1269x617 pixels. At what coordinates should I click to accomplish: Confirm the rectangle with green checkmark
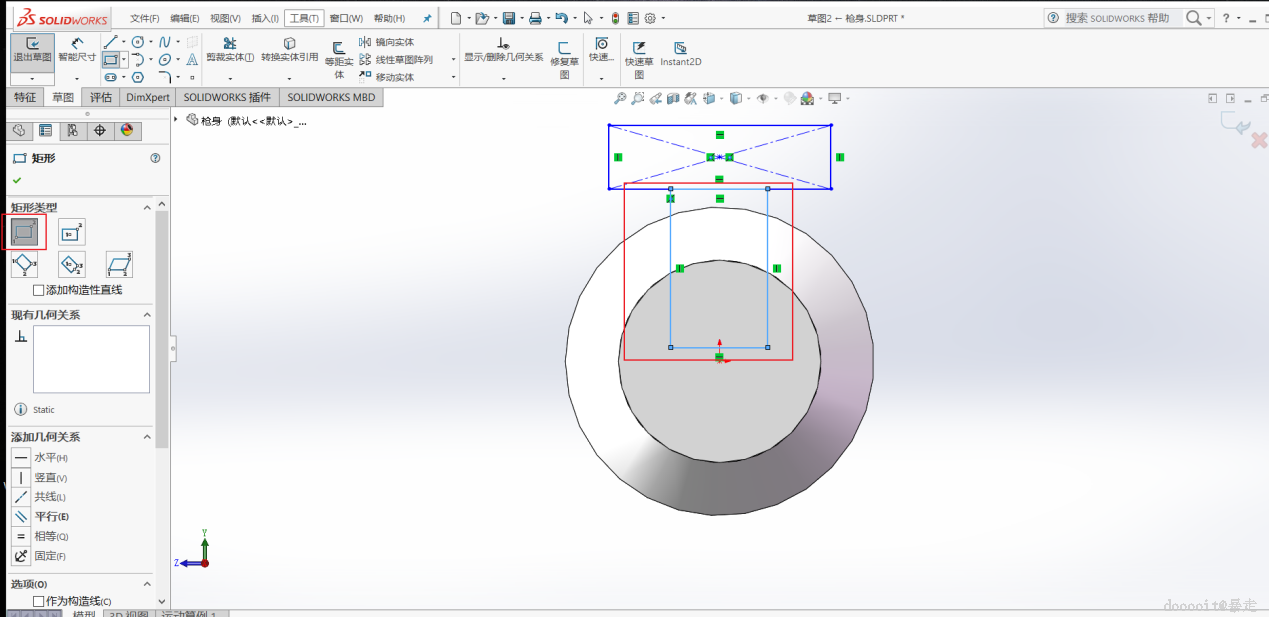coord(17,180)
